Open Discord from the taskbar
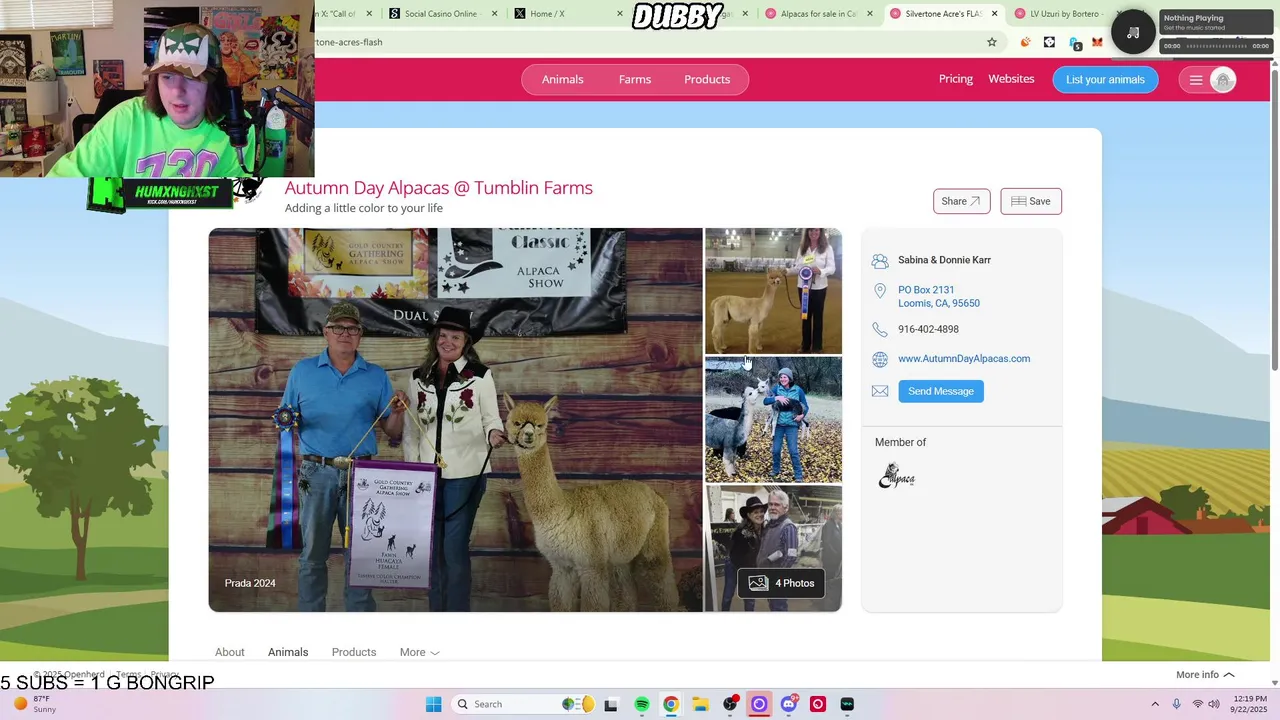Image resolution: width=1280 pixels, height=720 pixels. point(789,704)
